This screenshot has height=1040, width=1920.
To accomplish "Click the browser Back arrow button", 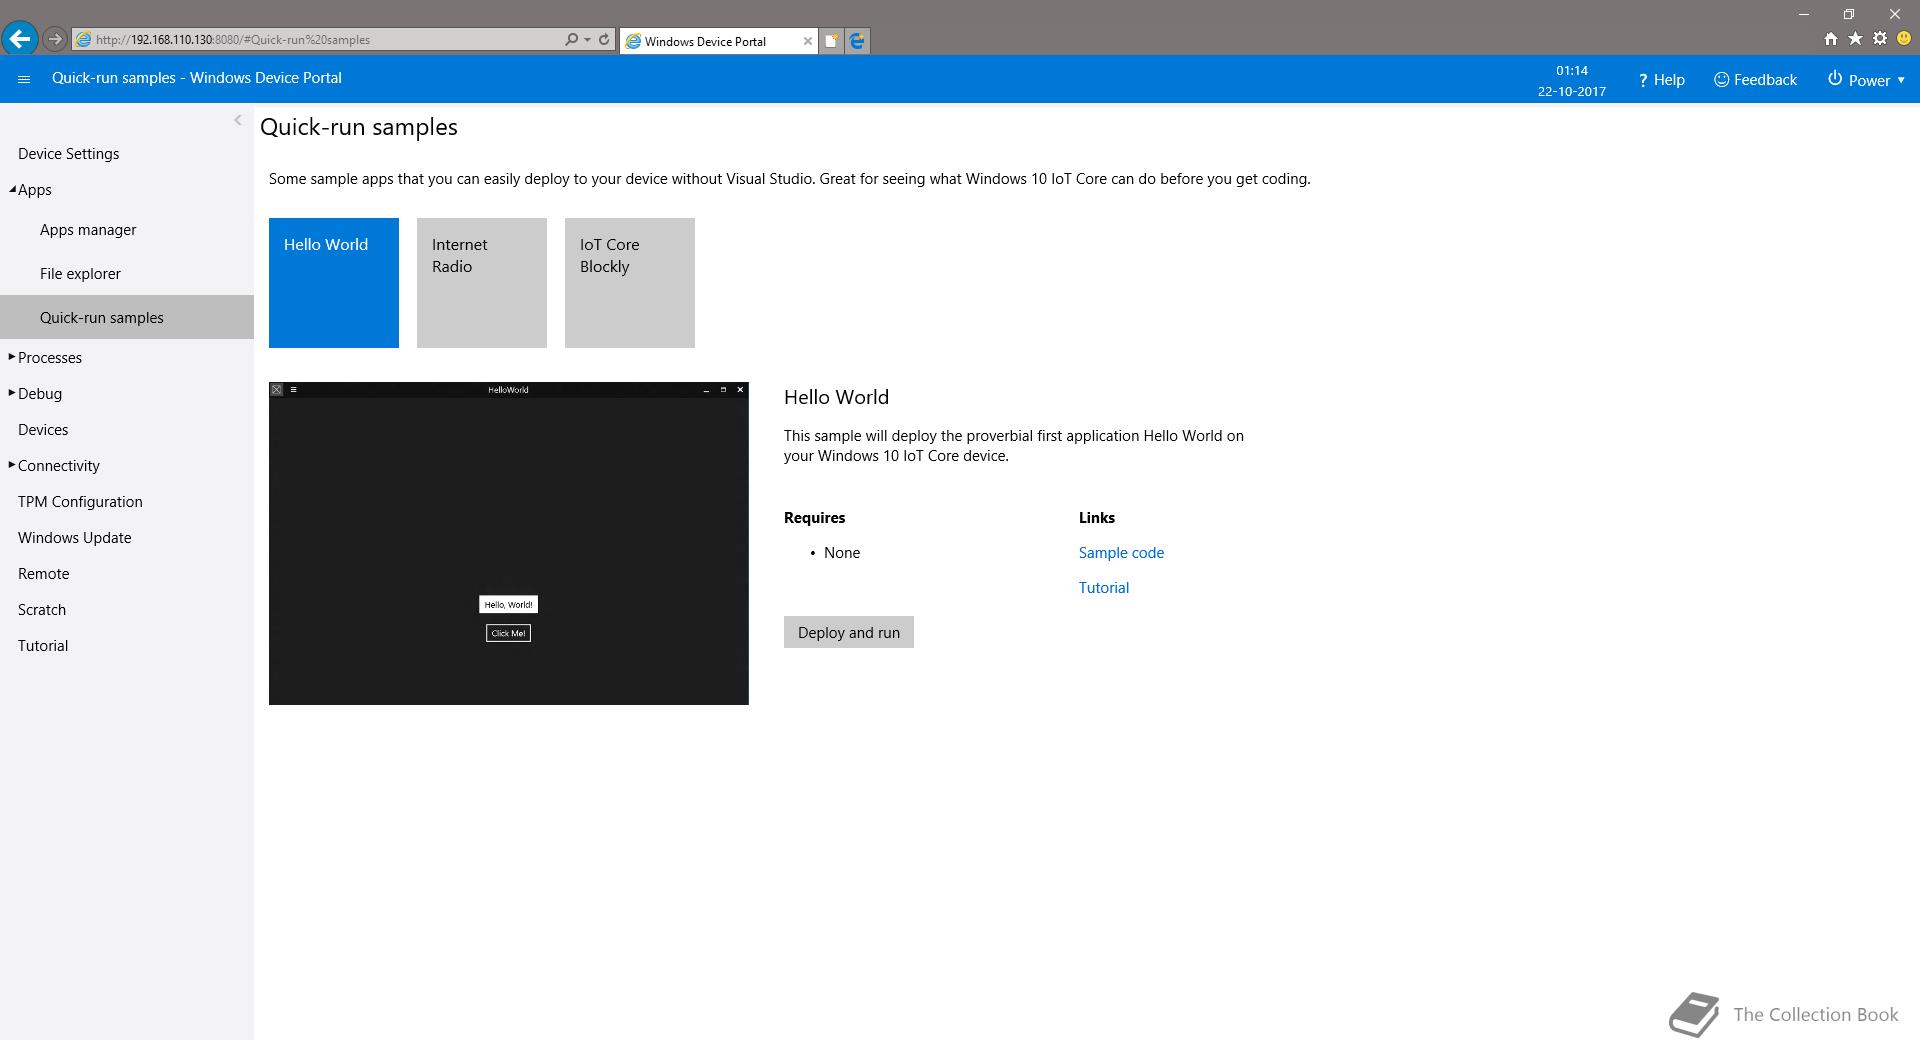I will click(20, 39).
